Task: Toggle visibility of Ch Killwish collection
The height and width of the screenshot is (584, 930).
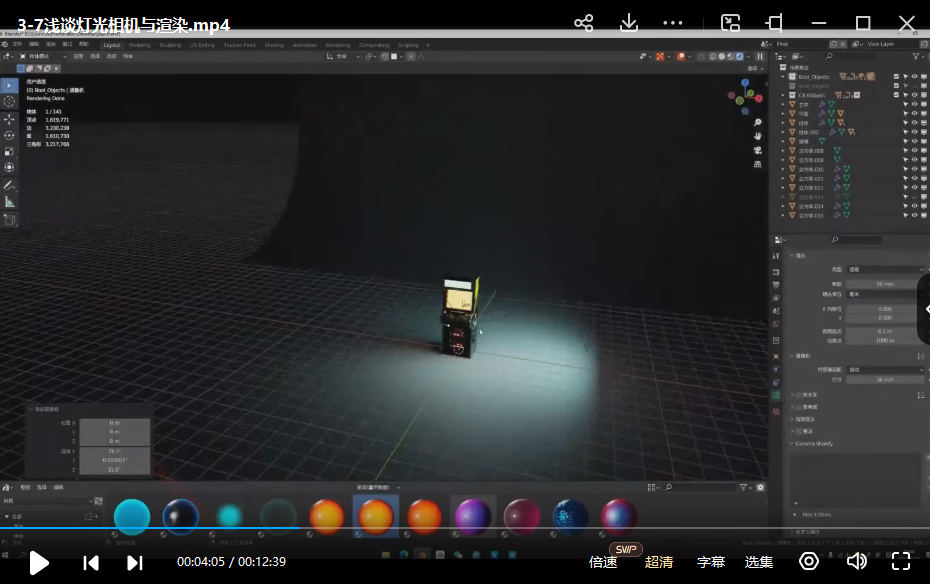Action: coord(914,95)
